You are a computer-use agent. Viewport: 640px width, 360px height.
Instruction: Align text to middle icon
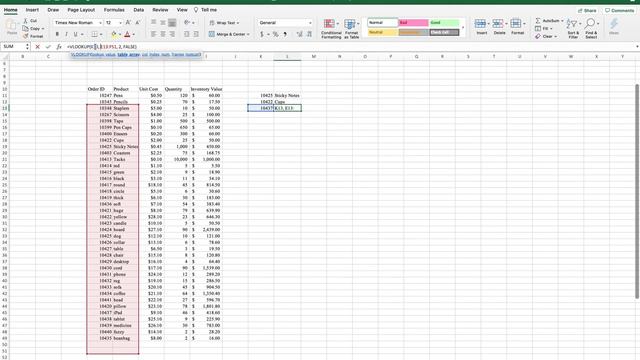tap(163, 23)
